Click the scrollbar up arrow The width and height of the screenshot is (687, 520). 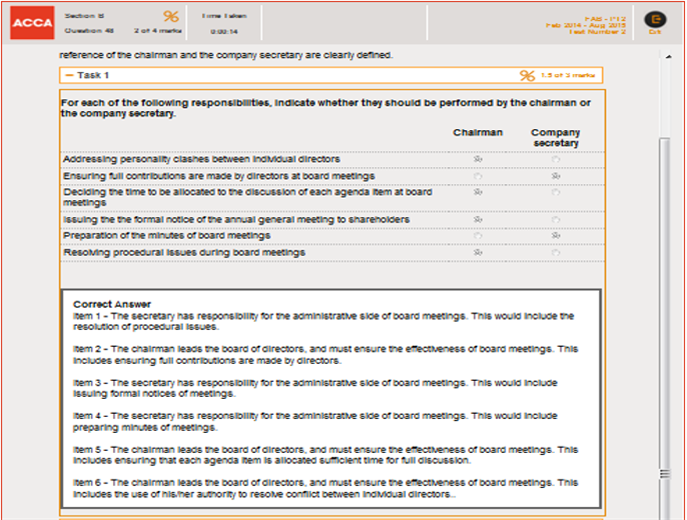[x=665, y=56]
